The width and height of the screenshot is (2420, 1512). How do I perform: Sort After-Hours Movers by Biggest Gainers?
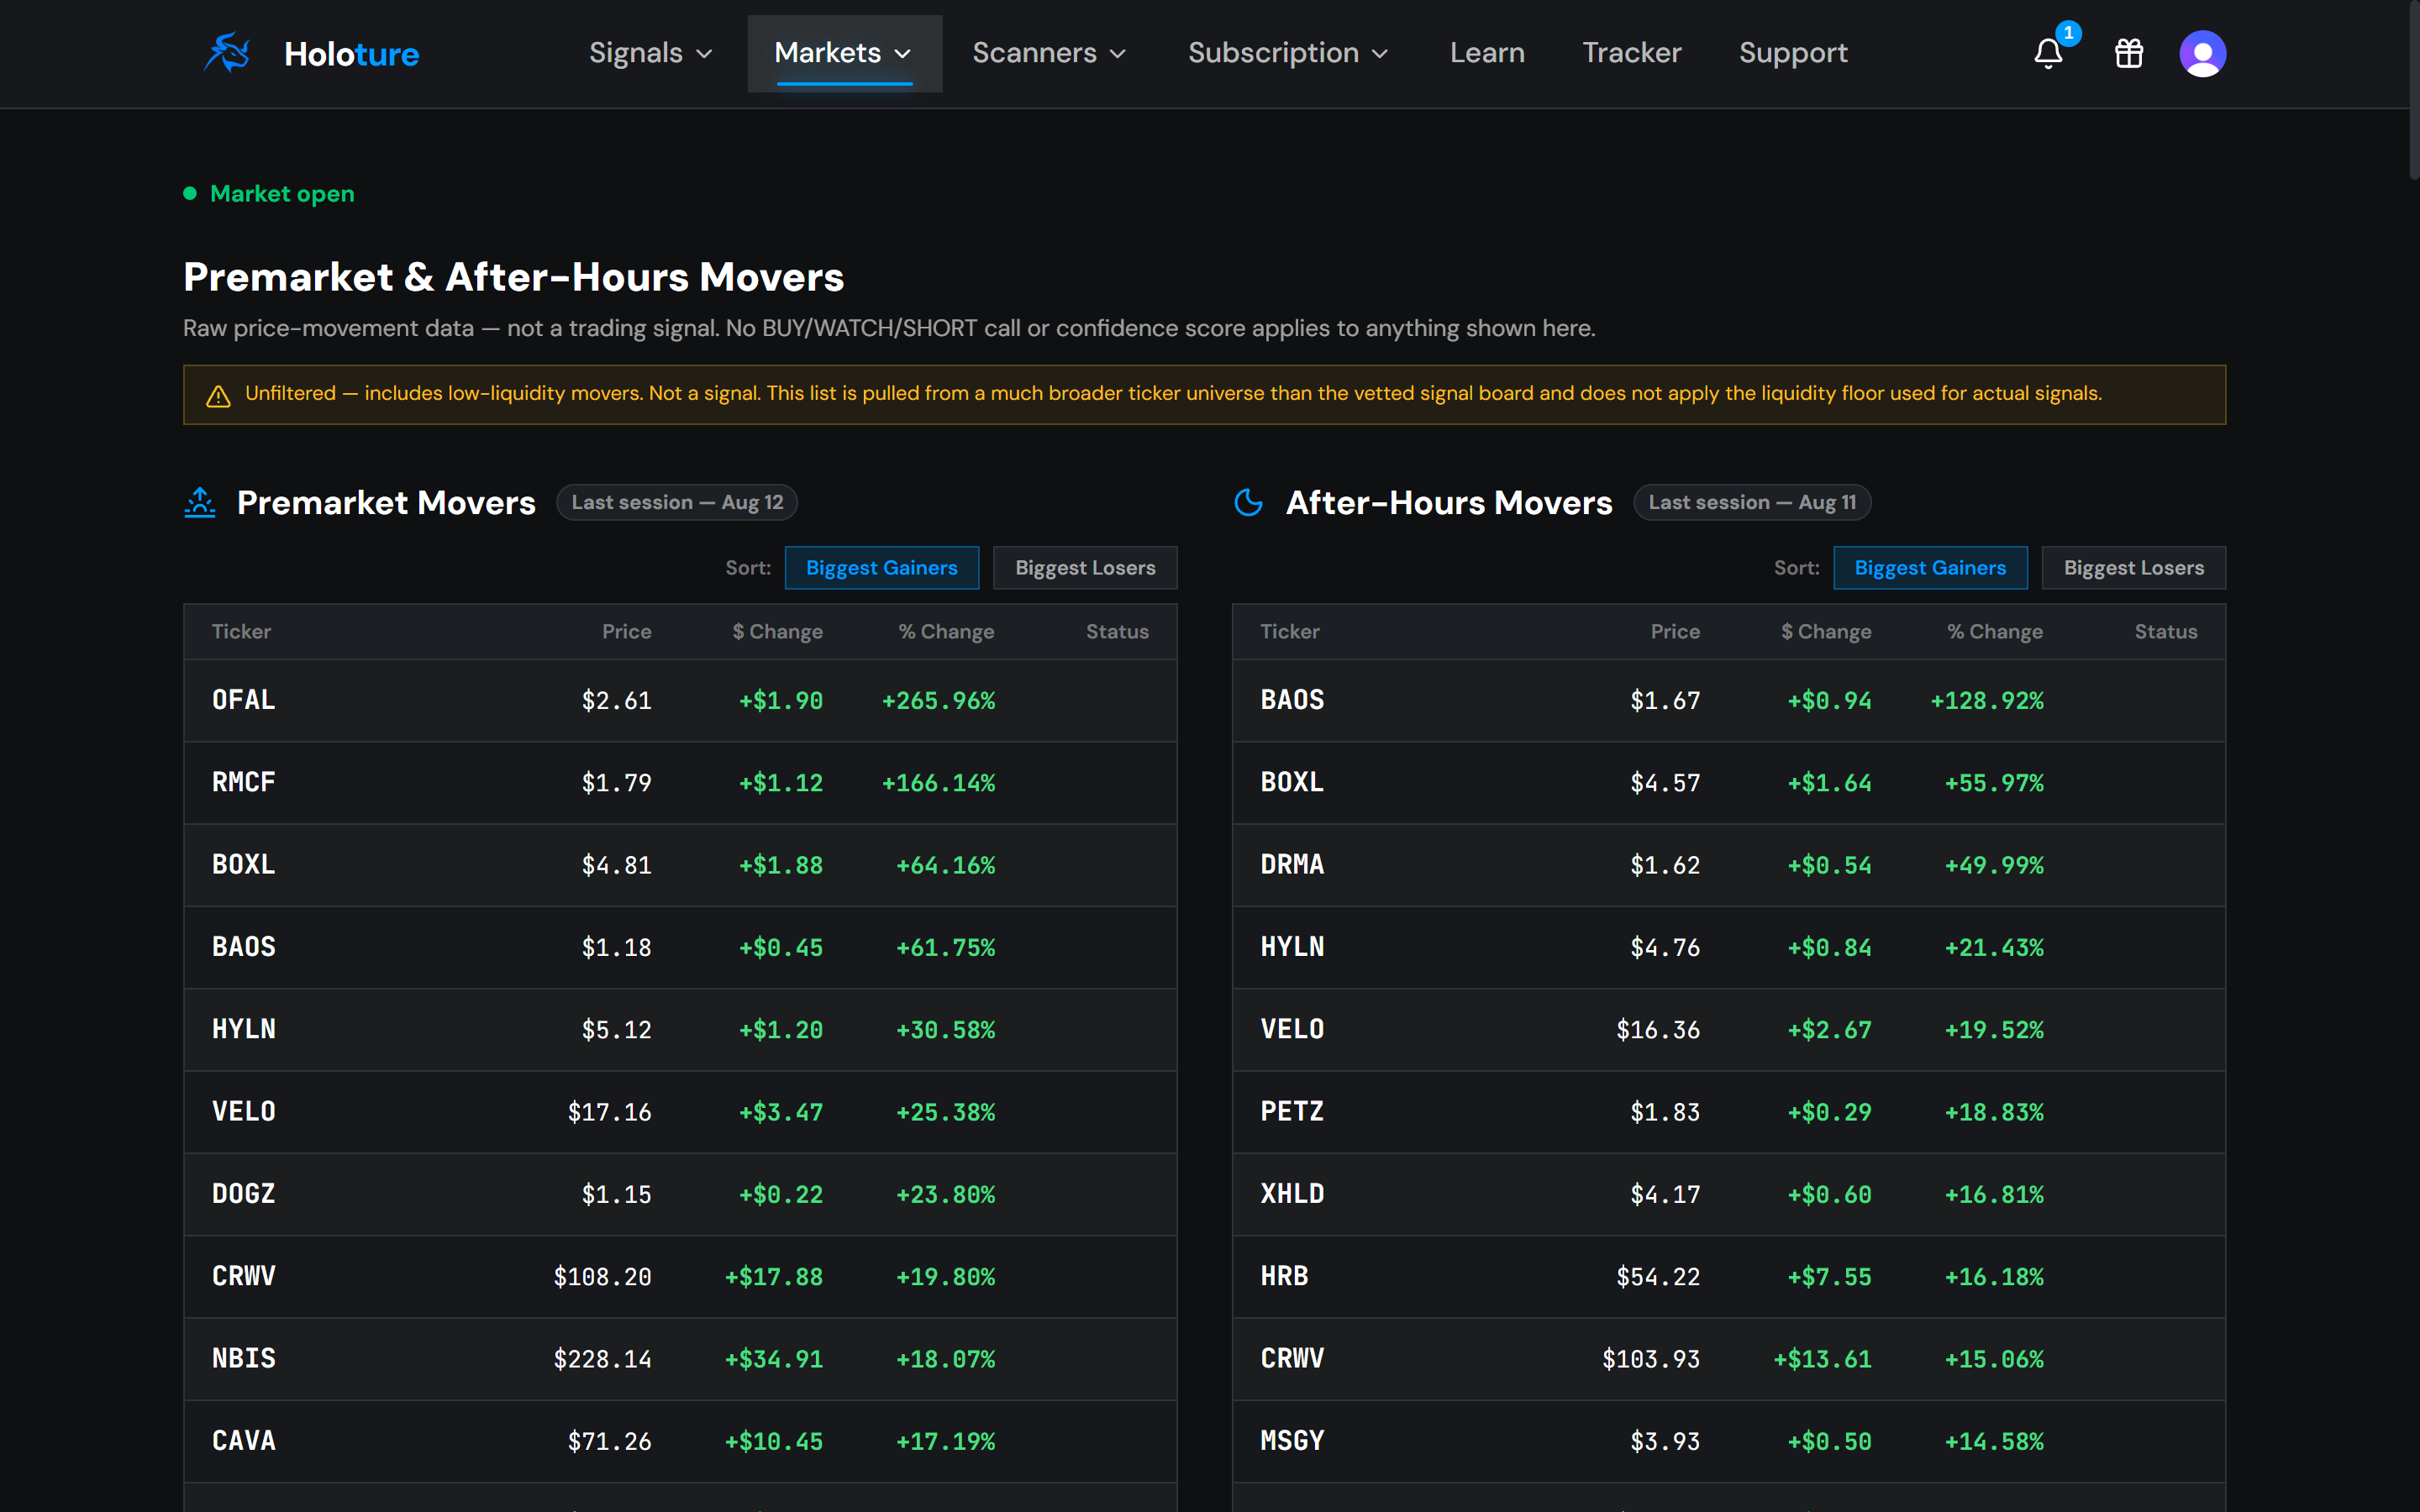pos(1930,568)
